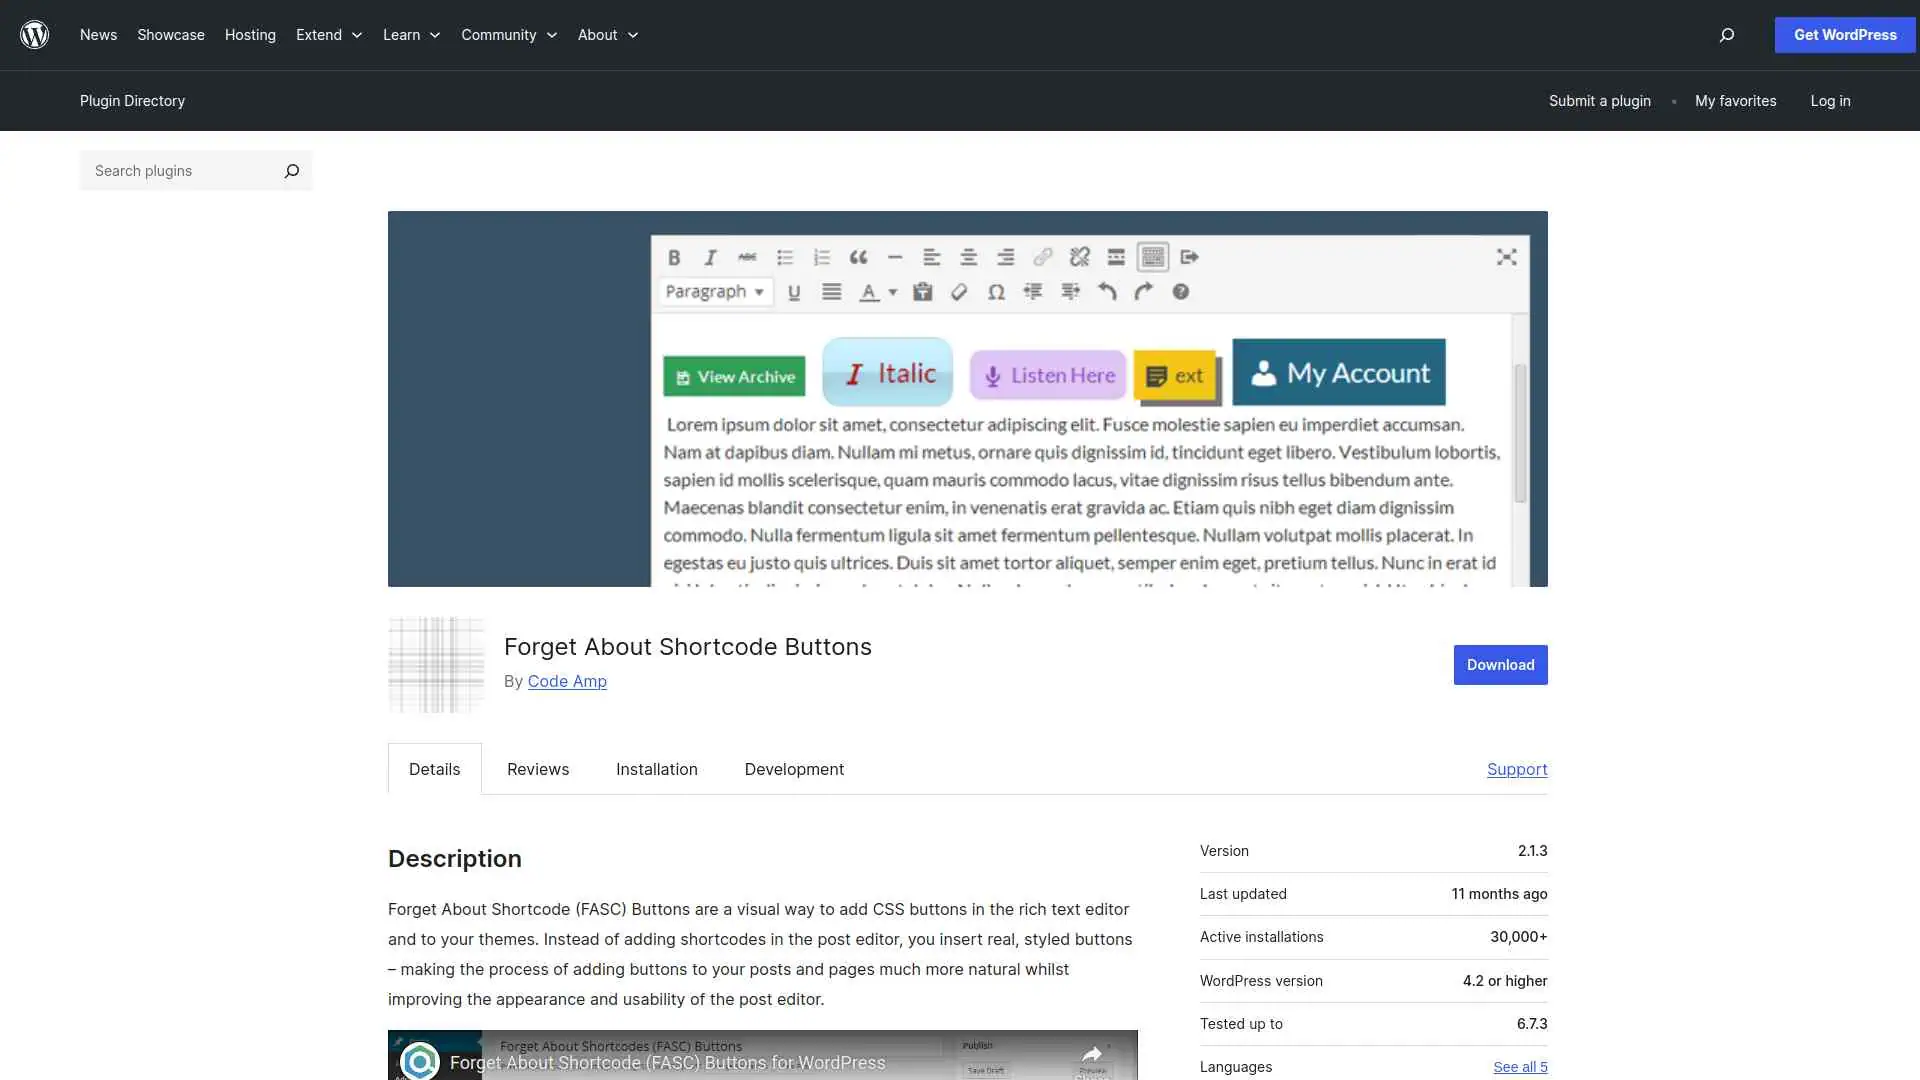The width and height of the screenshot is (1920, 1080).
Task: Open the search magnifier in the header
Action: (1726, 35)
